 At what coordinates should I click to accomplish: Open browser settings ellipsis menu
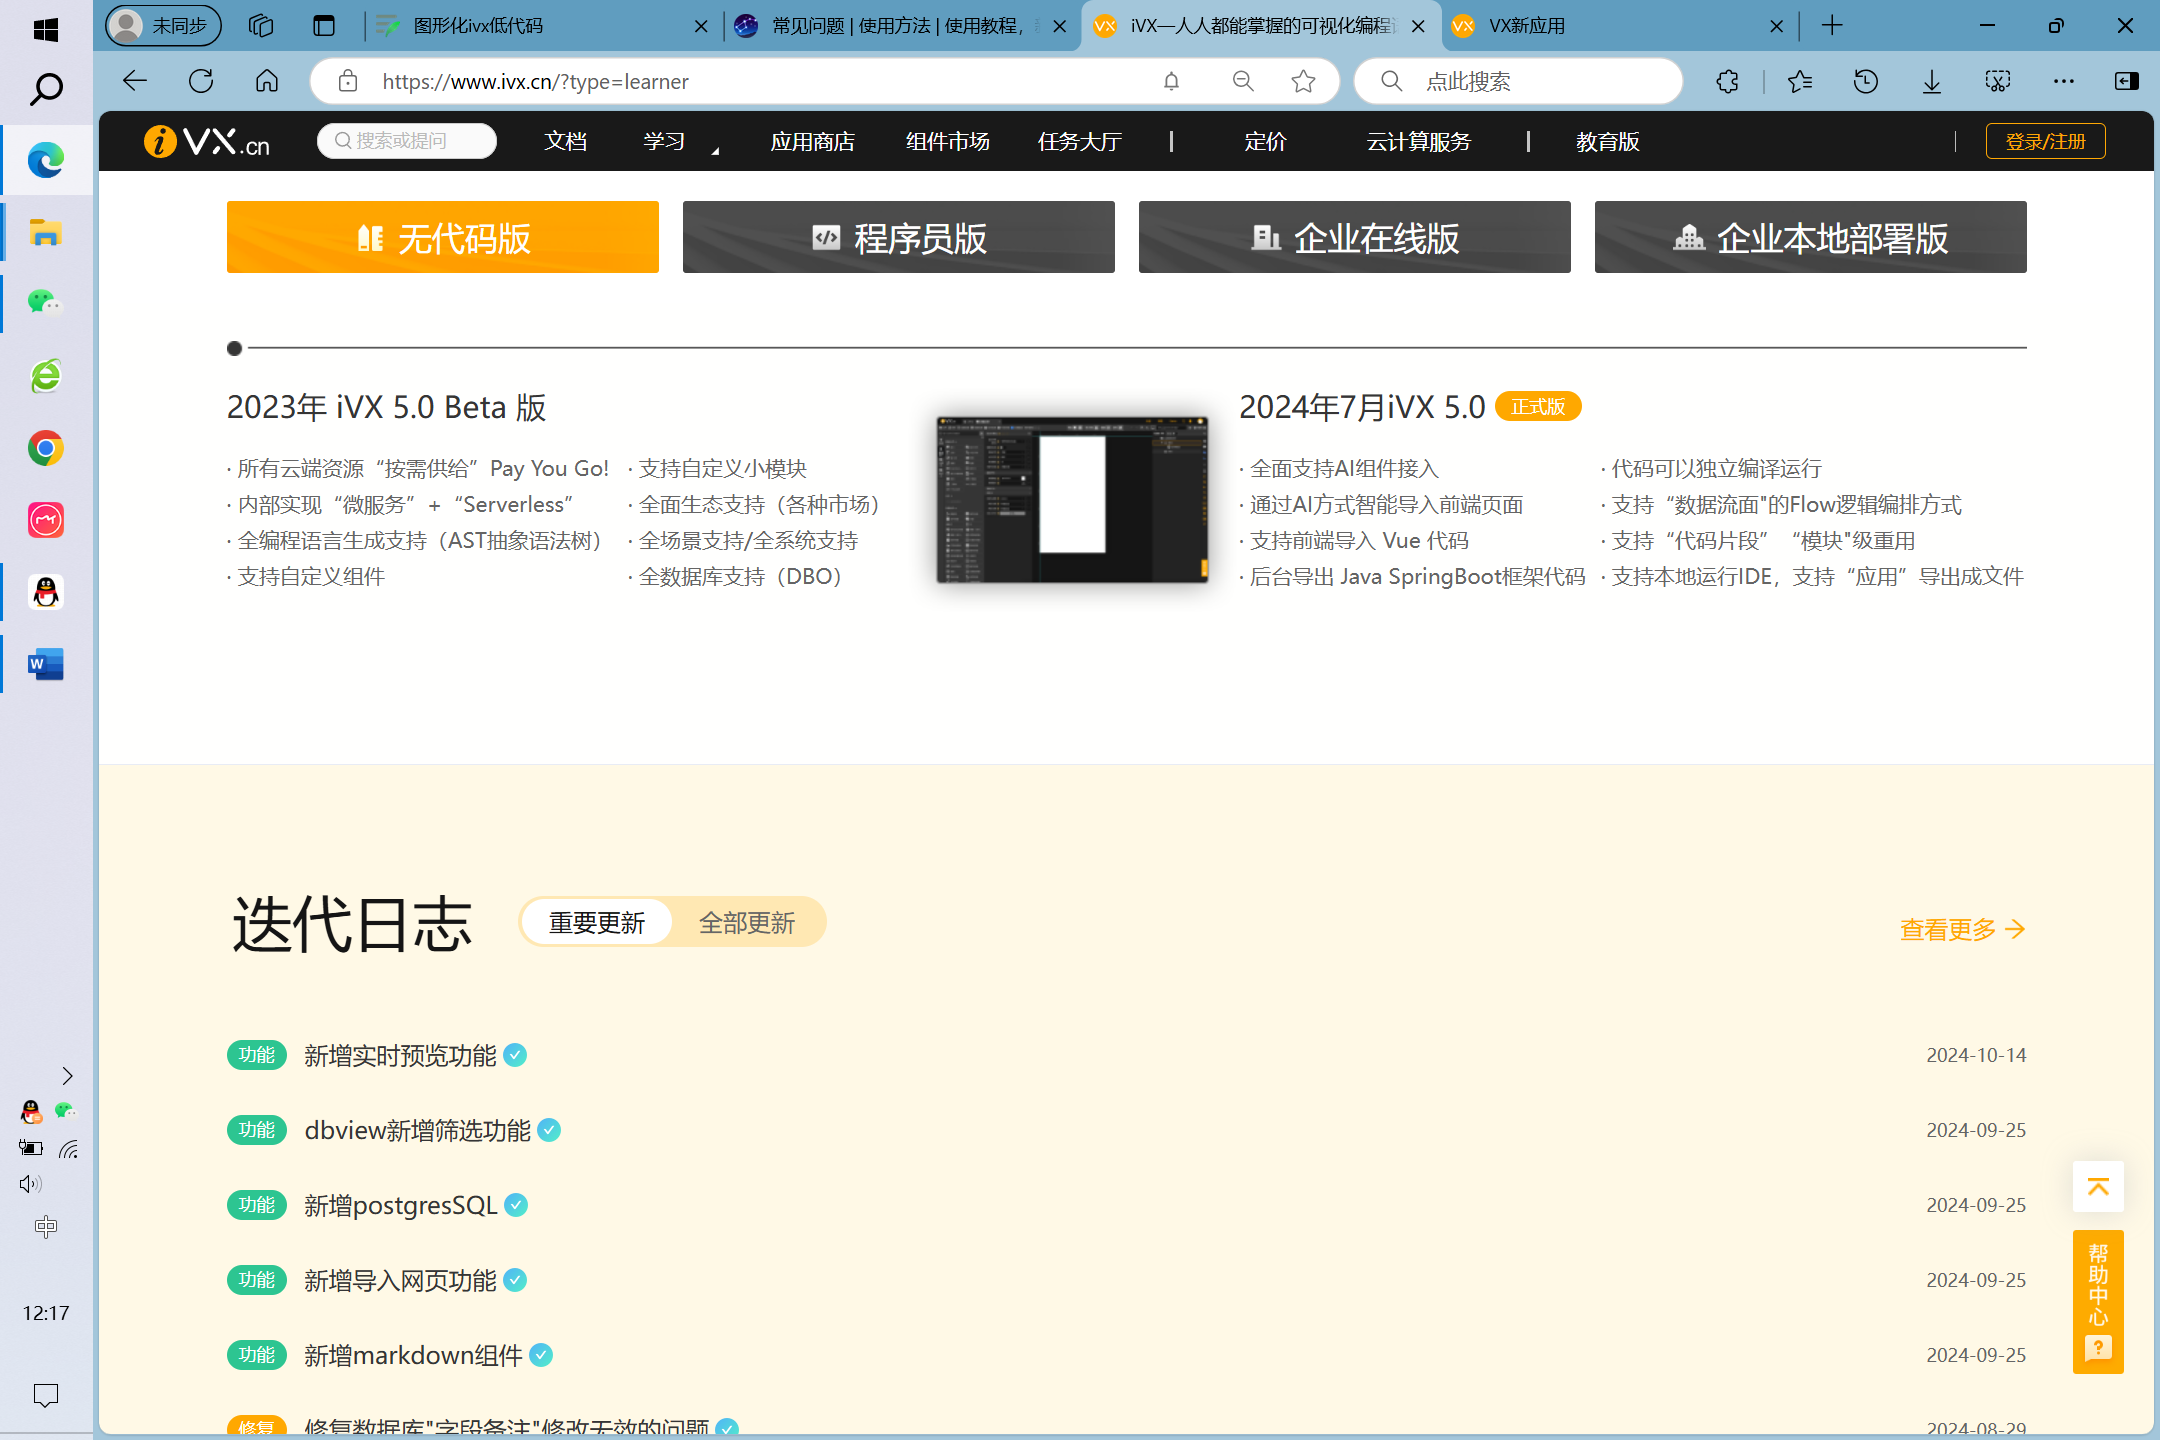point(2063,81)
